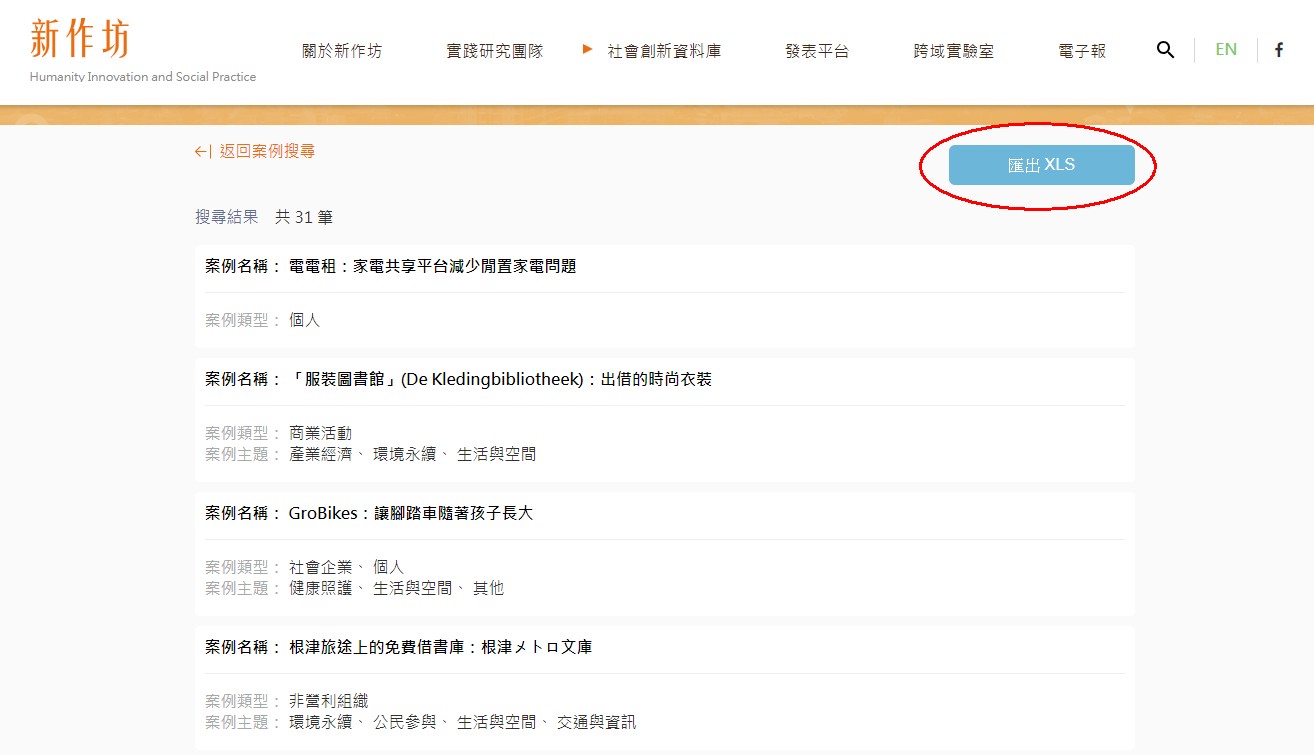Click the 搜尋結果 共 31 筆 text
The height and width of the screenshot is (755, 1314).
264,216
